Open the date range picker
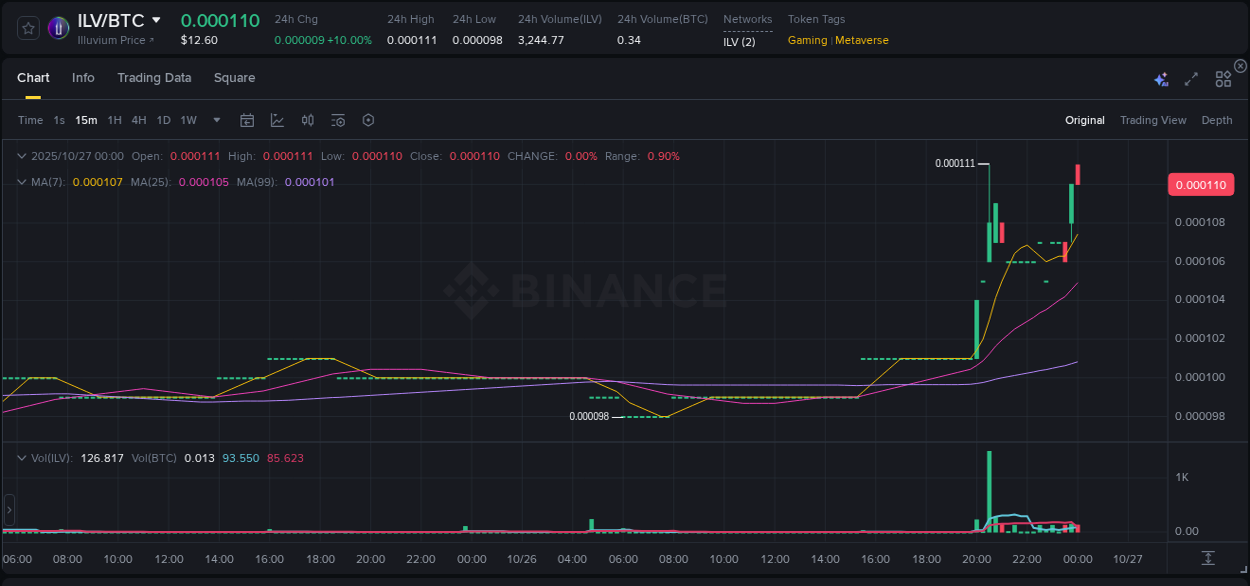 point(247,120)
